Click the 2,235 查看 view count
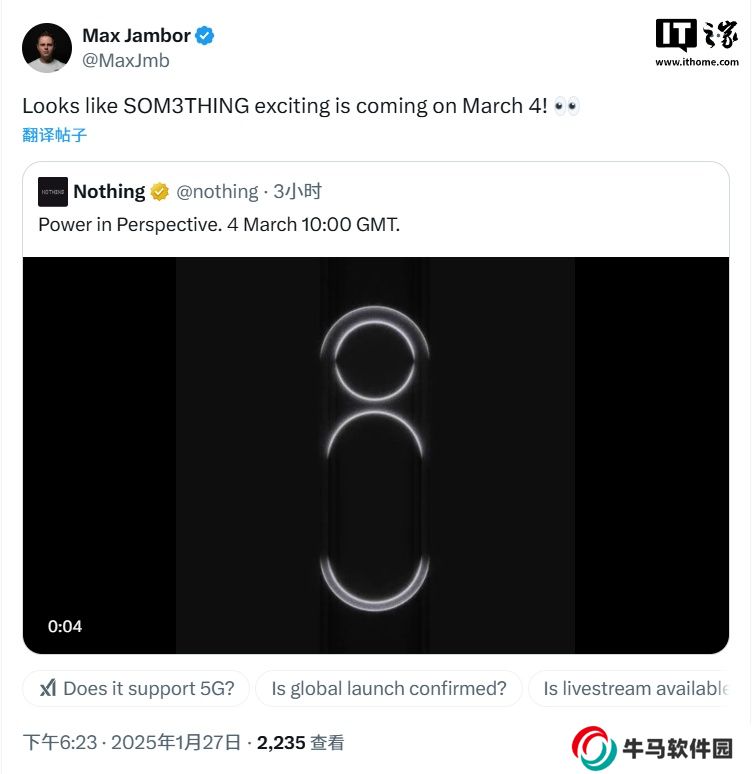This screenshot has height=774, width=752. tap(300, 742)
